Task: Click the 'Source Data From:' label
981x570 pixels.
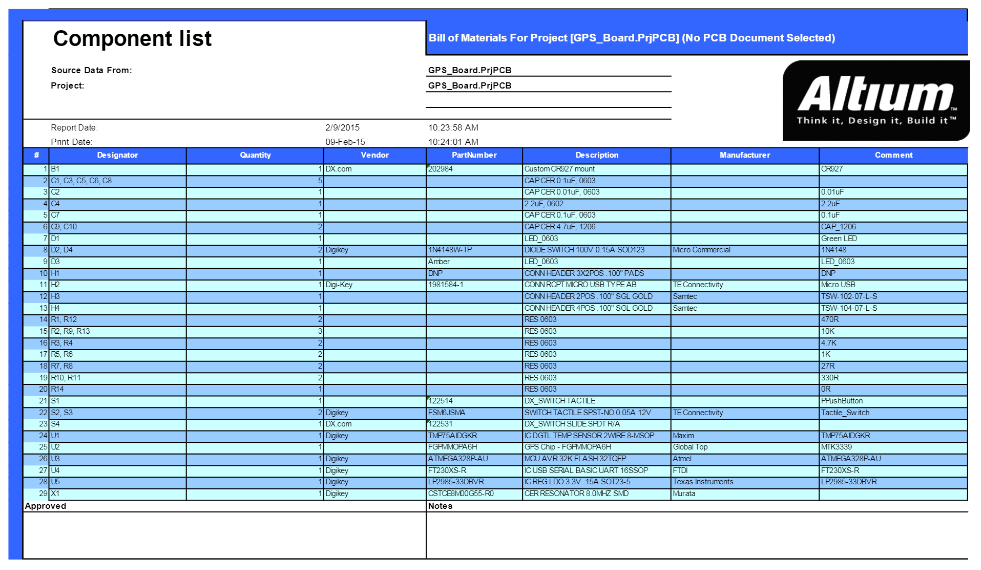Action: tap(91, 70)
